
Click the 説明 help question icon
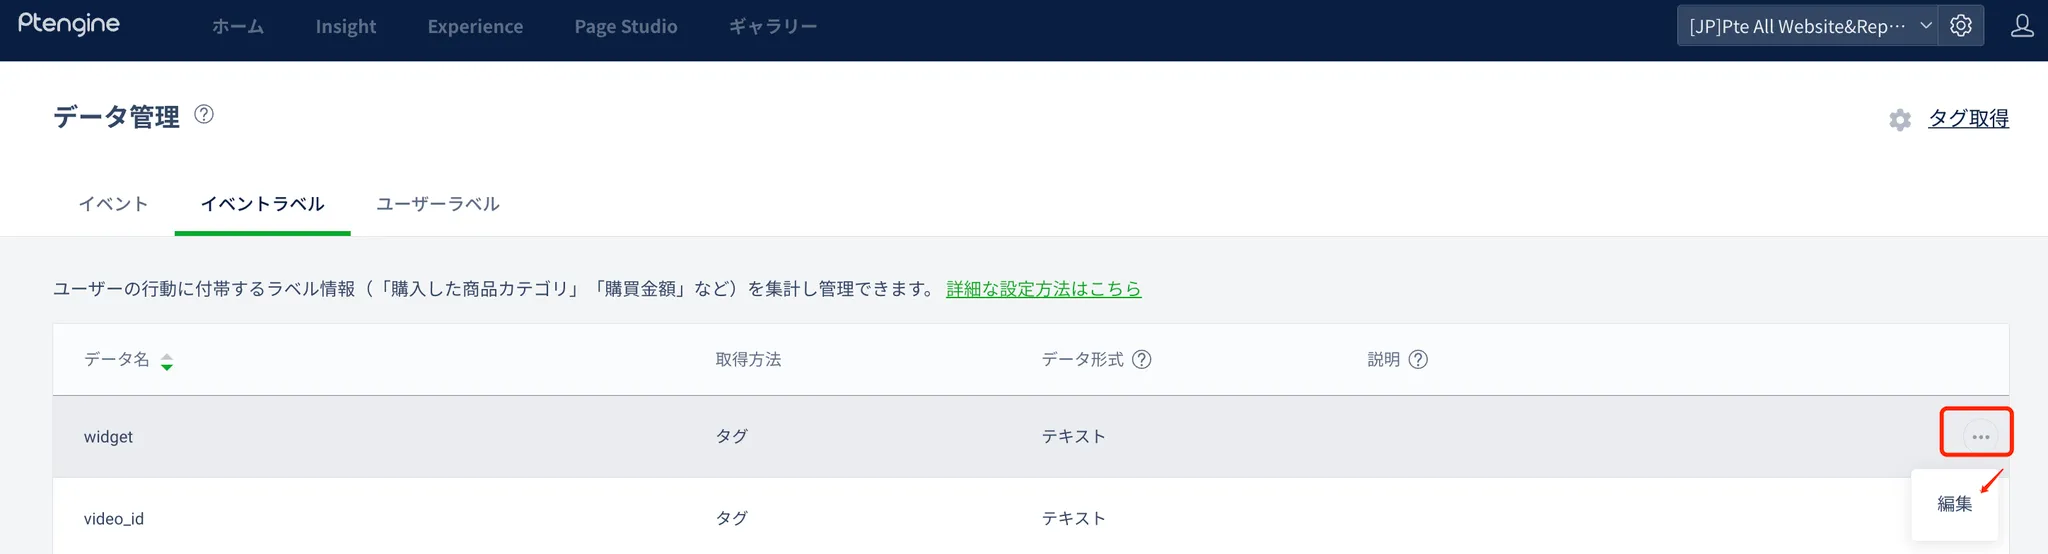[x=1418, y=360]
